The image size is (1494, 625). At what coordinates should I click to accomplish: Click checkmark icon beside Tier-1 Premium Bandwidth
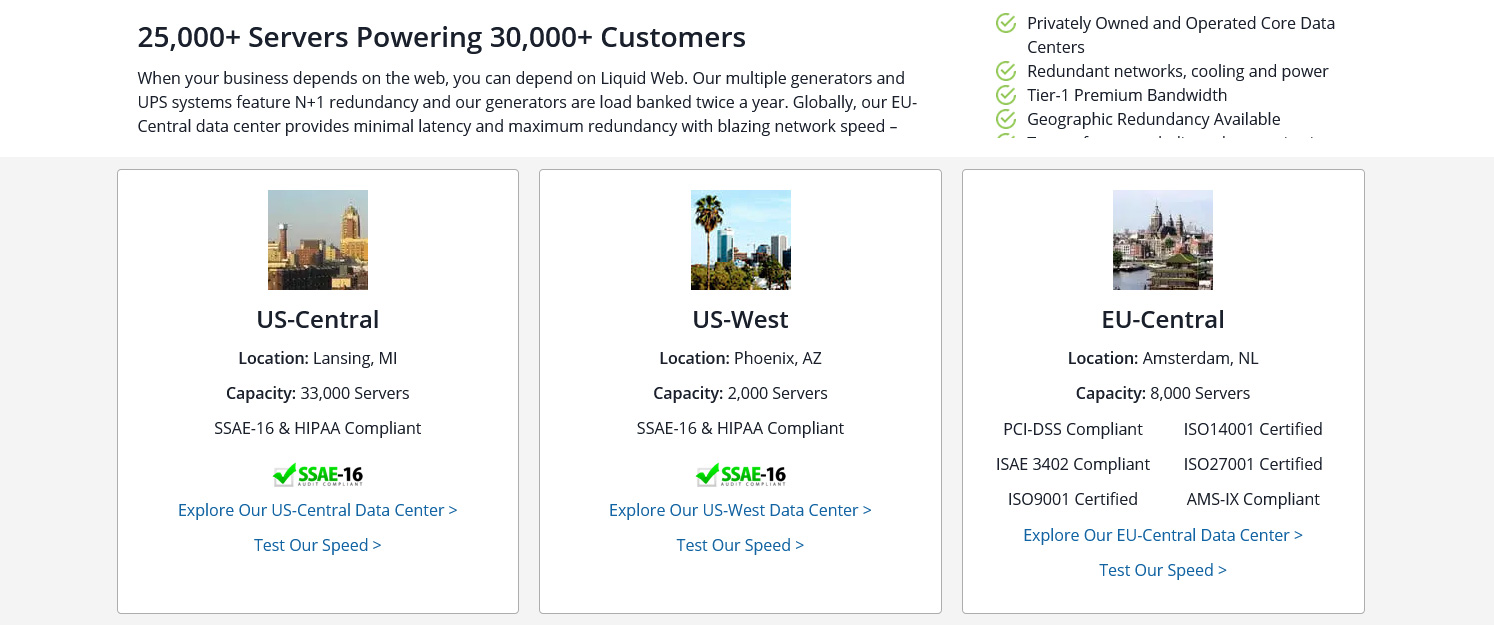point(1006,95)
